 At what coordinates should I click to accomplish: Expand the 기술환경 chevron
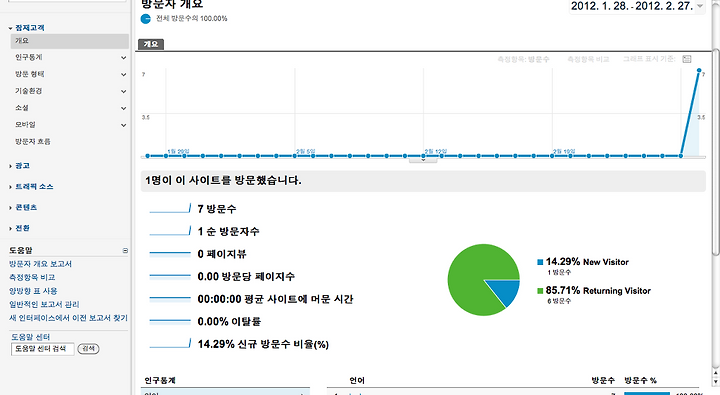[124, 91]
